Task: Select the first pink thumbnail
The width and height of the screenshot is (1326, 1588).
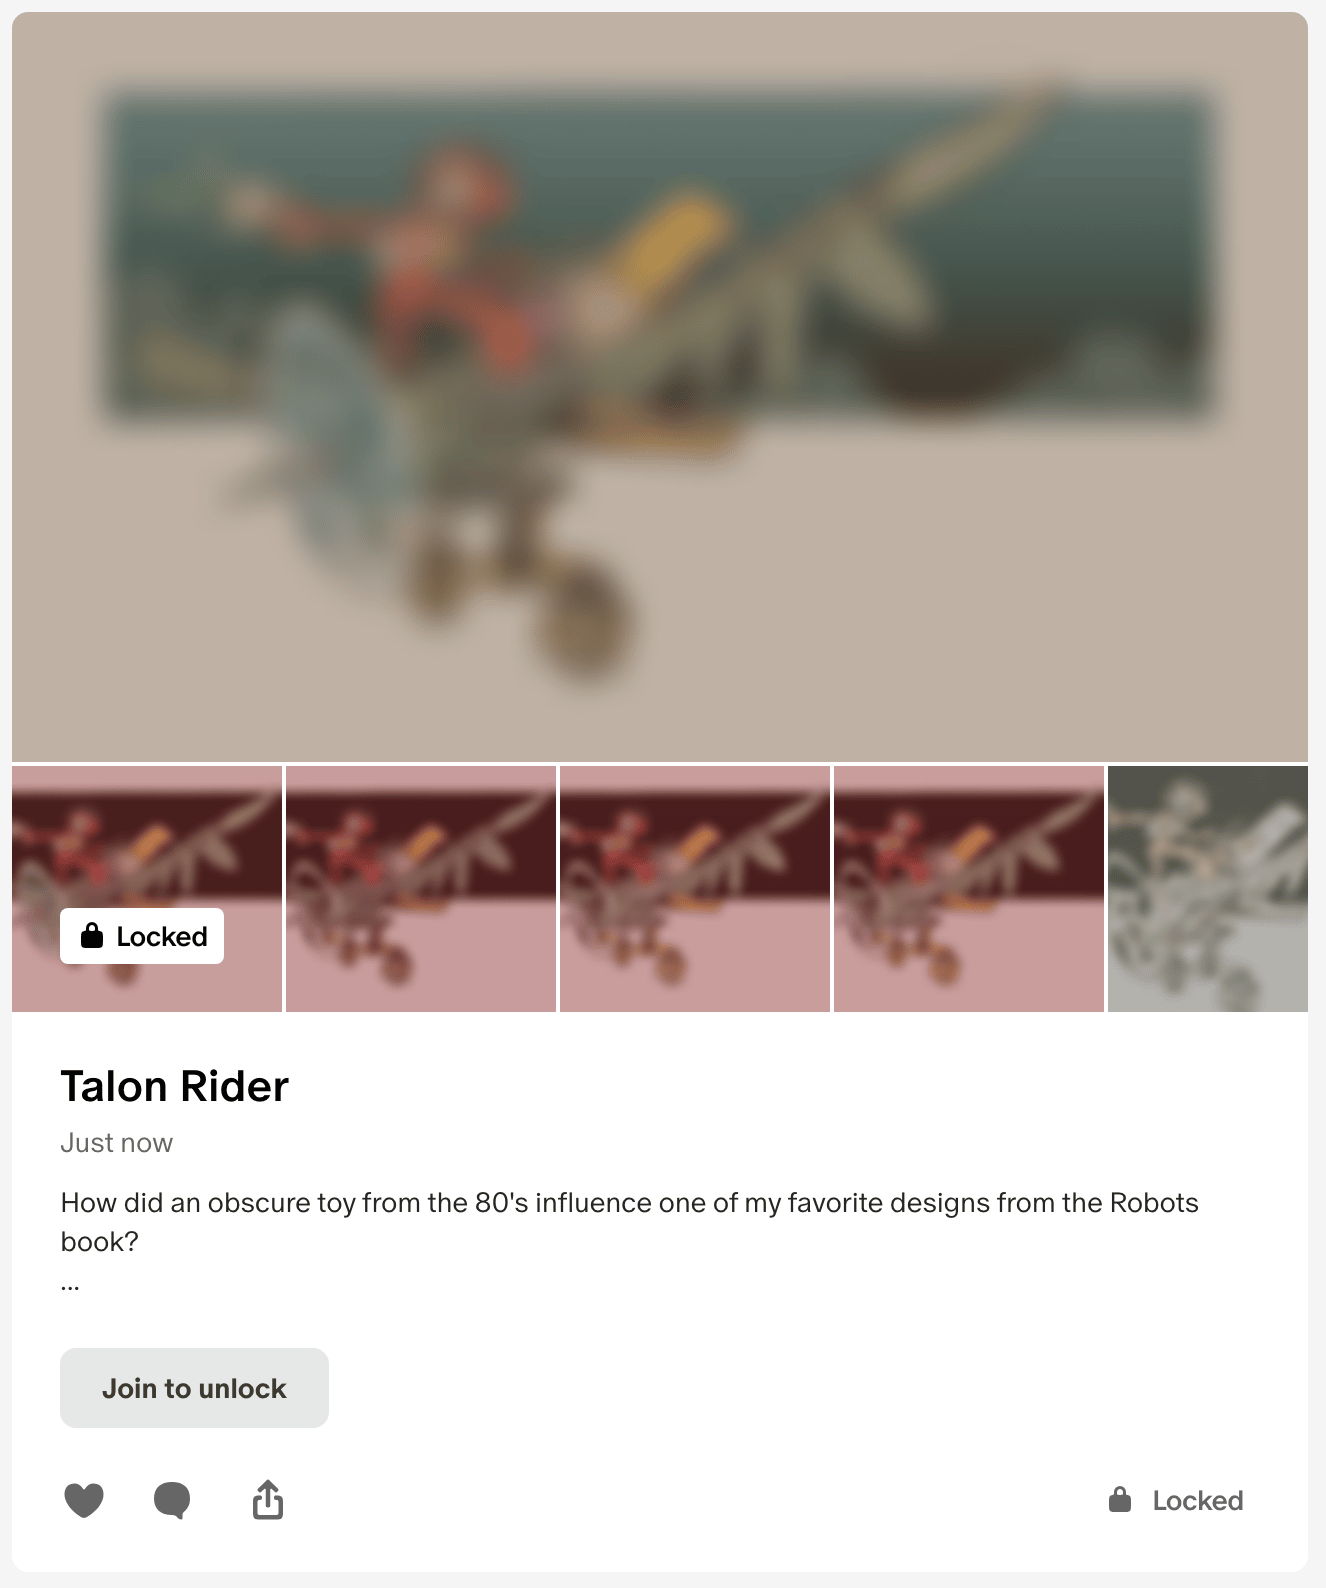Action: coord(147,889)
